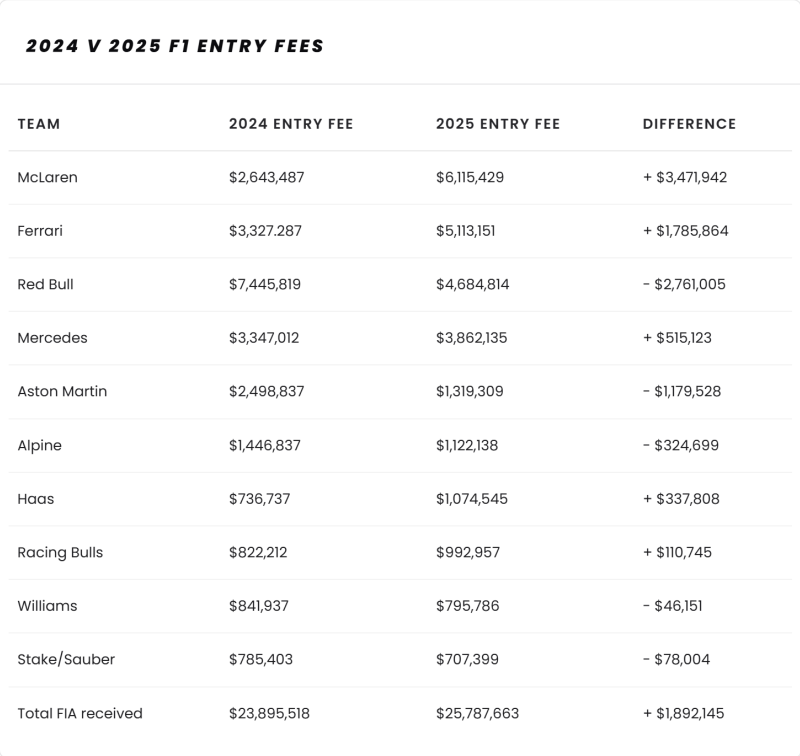Click Red Bull's 2025 fee $4,684,814

point(472,284)
